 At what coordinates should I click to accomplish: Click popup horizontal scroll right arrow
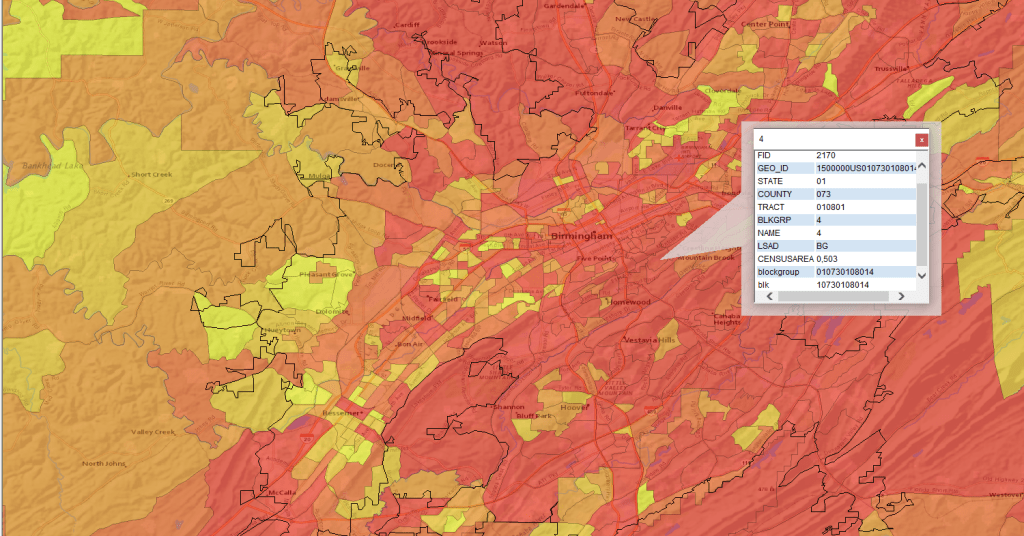[x=901, y=296]
